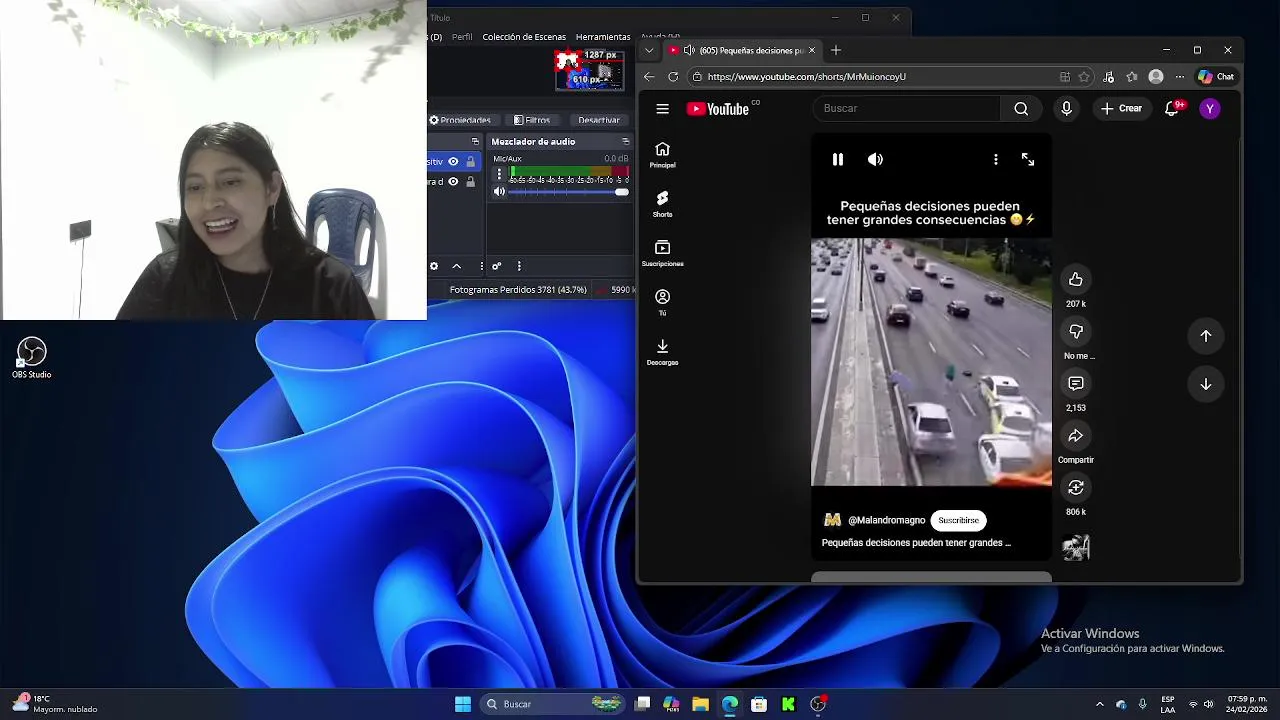Expand the Short to fullscreen
1280x720 pixels.
click(x=1027, y=160)
